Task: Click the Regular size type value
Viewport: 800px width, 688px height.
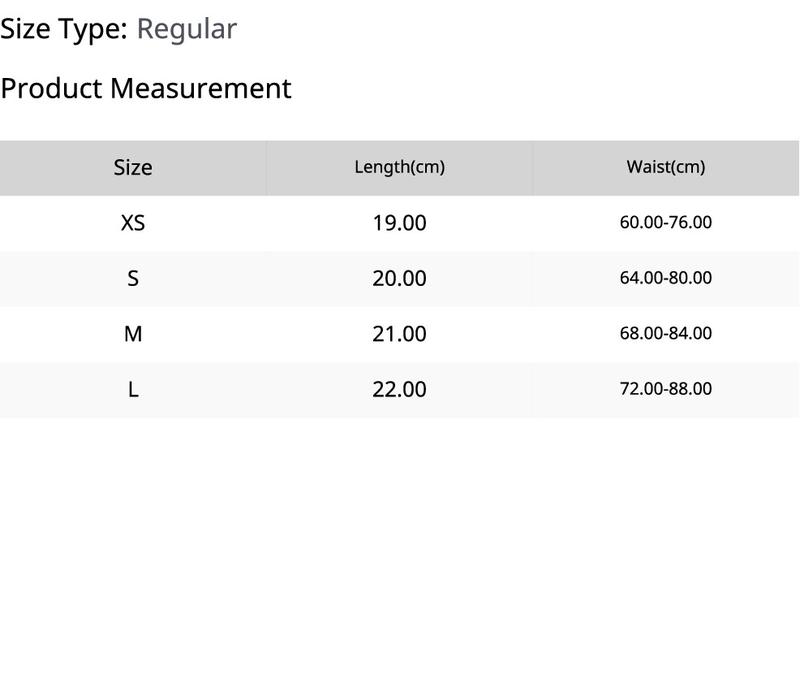Action: point(187,30)
